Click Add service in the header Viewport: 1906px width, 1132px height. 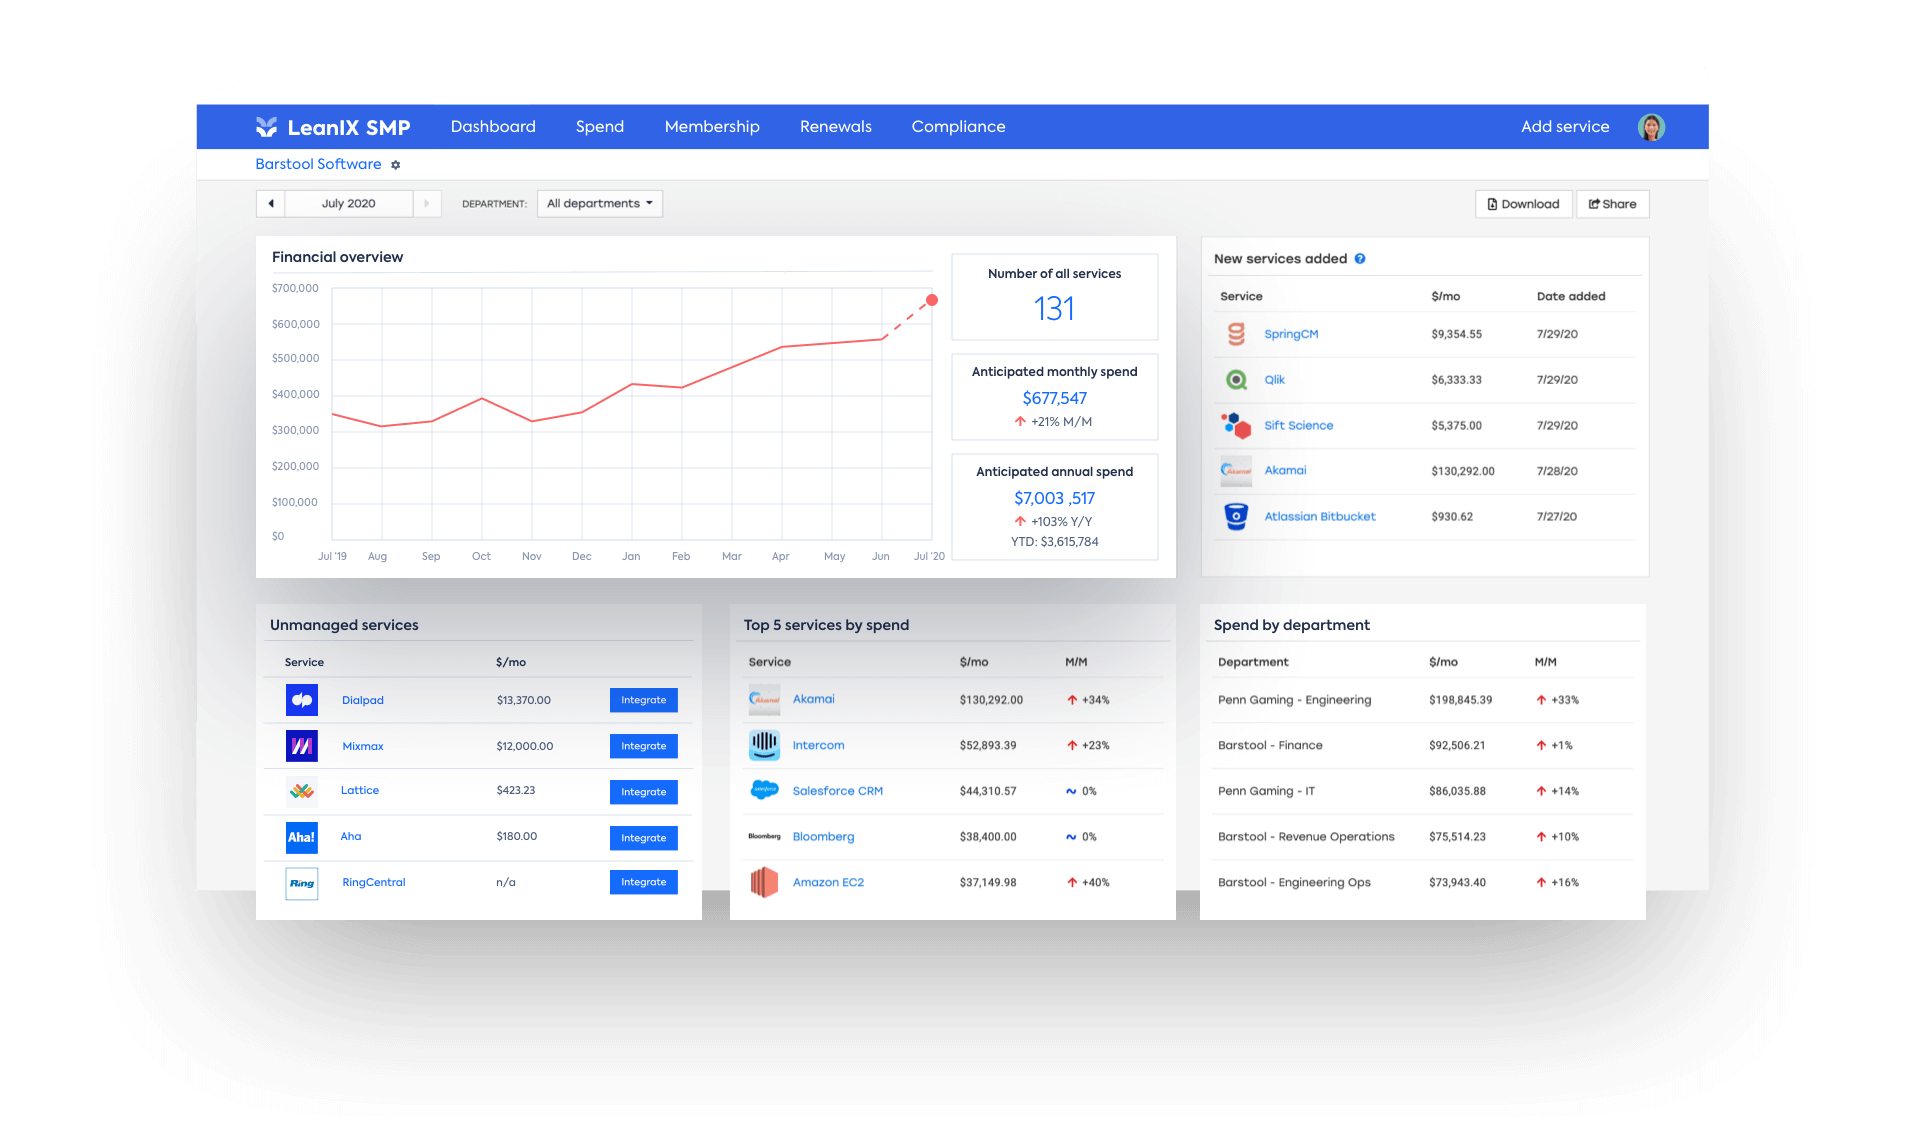[x=1565, y=127]
